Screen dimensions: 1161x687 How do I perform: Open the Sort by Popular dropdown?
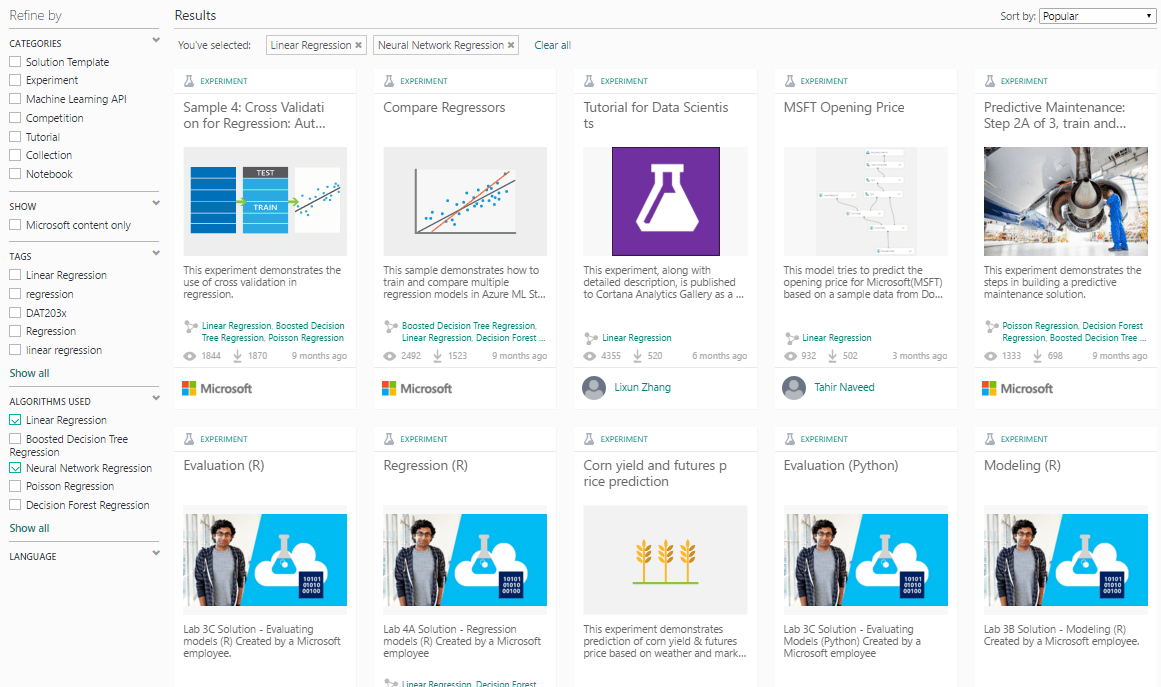point(1097,16)
